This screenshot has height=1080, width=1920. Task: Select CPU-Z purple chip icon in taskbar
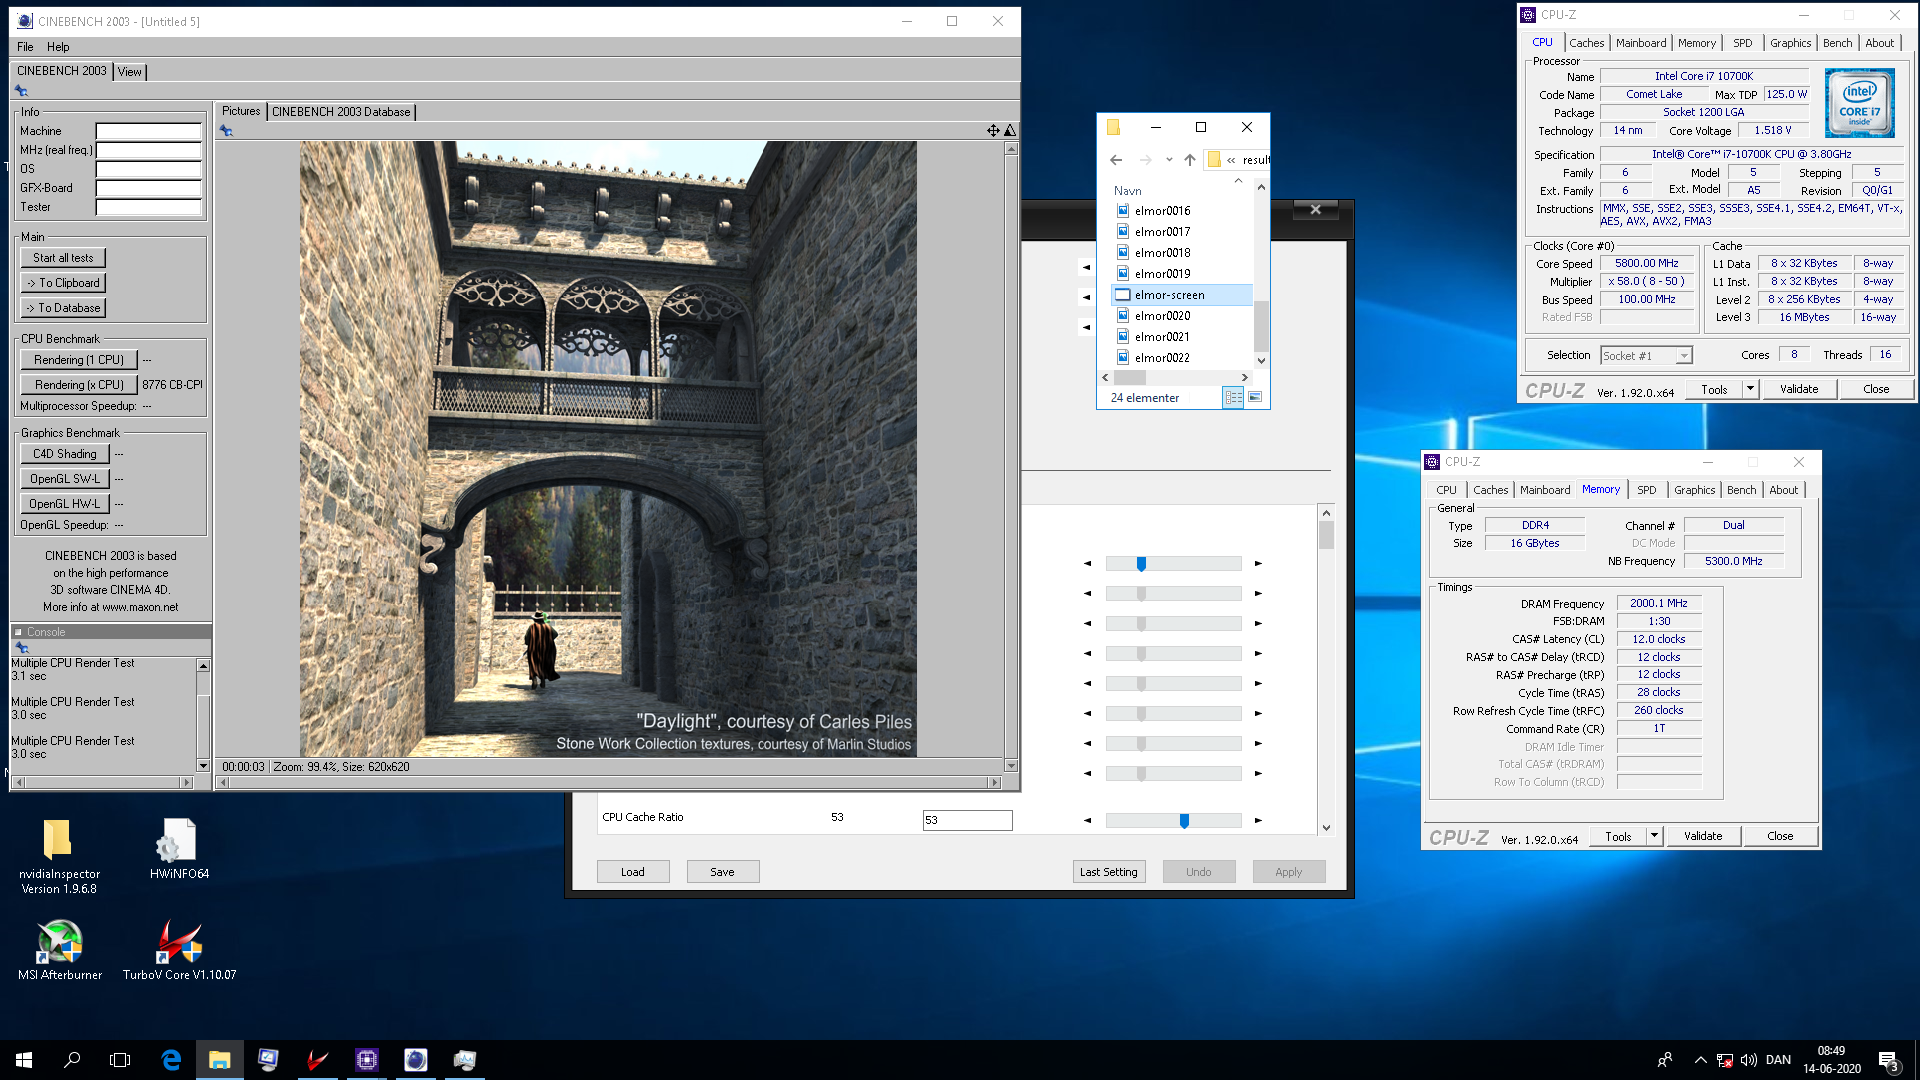coord(367,1060)
